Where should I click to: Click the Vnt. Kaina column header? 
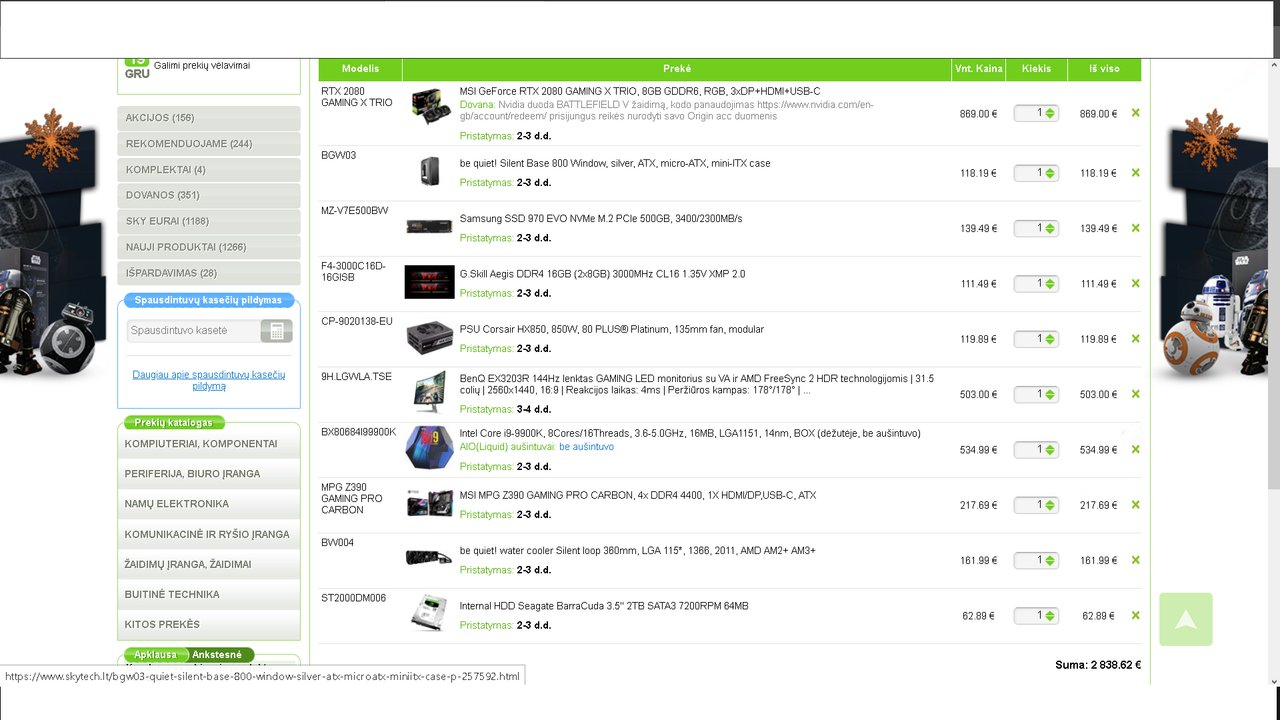(x=978, y=69)
